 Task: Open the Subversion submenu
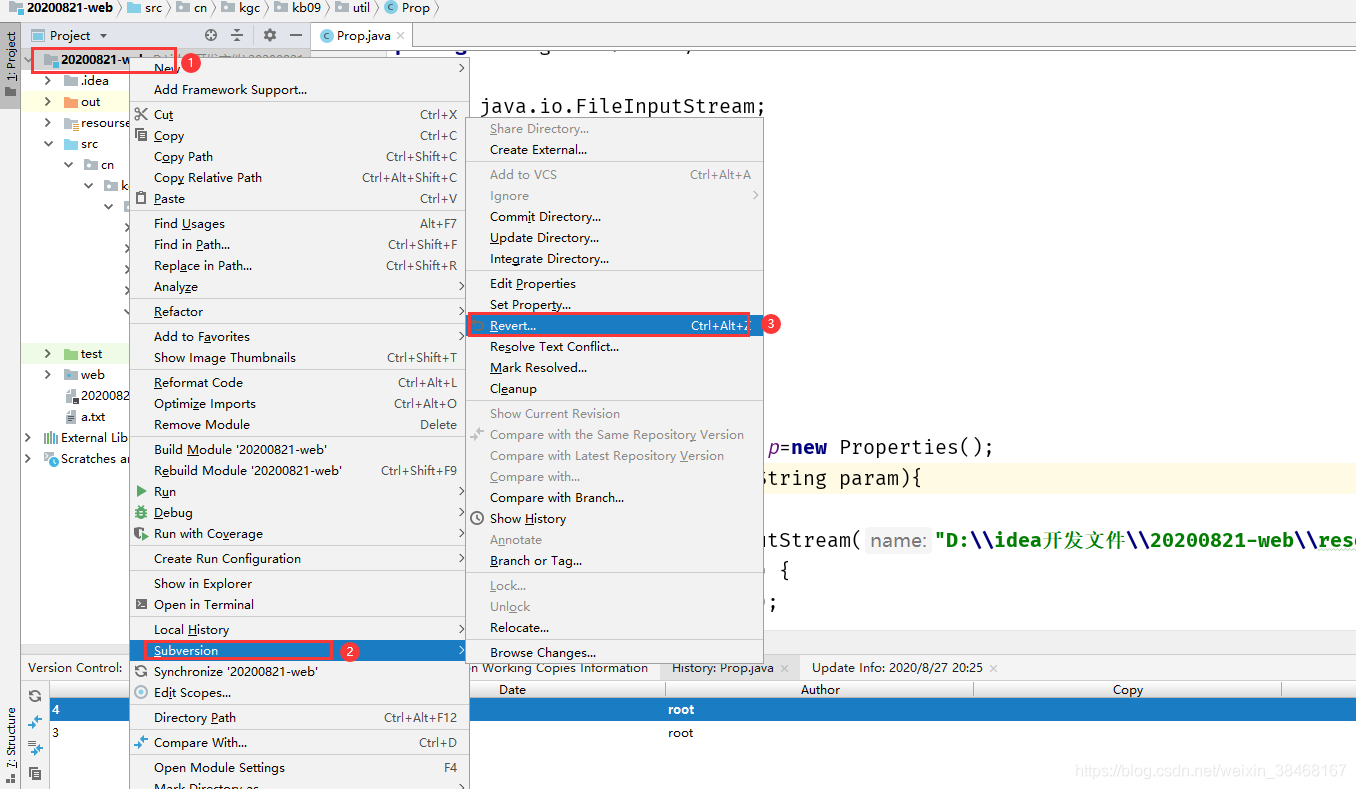pyautogui.click(x=299, y=650)
